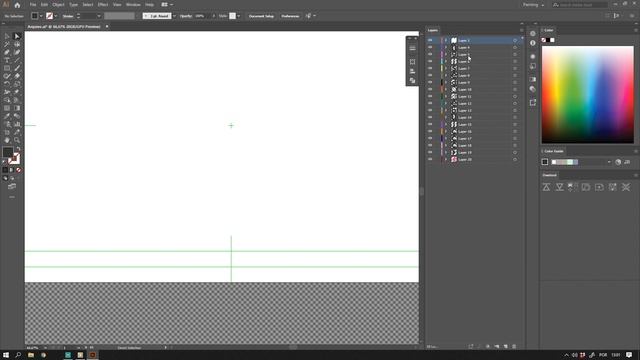640x360 pixels.
Task: Click the Home icon beside Ai logo
Action: 17,5
